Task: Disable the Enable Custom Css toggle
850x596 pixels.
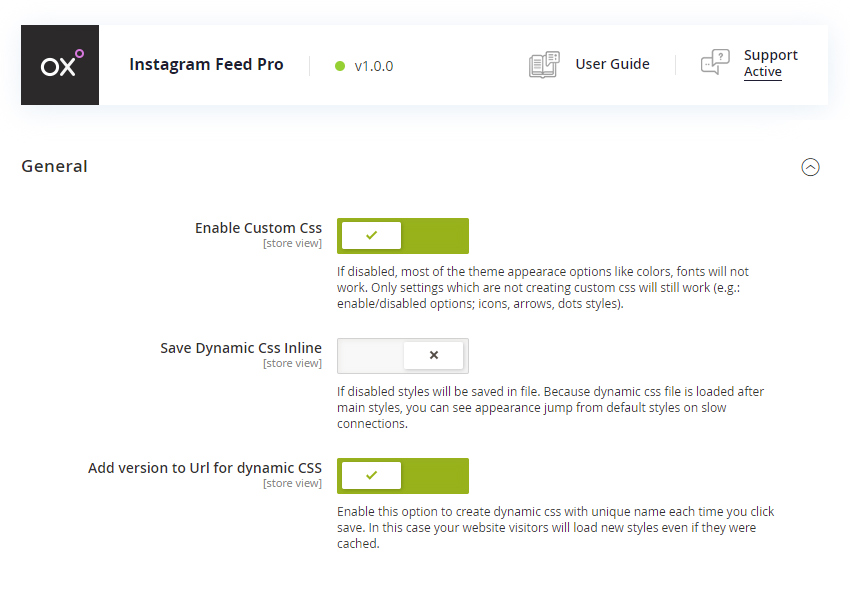Action: click(x=403, y=236)
